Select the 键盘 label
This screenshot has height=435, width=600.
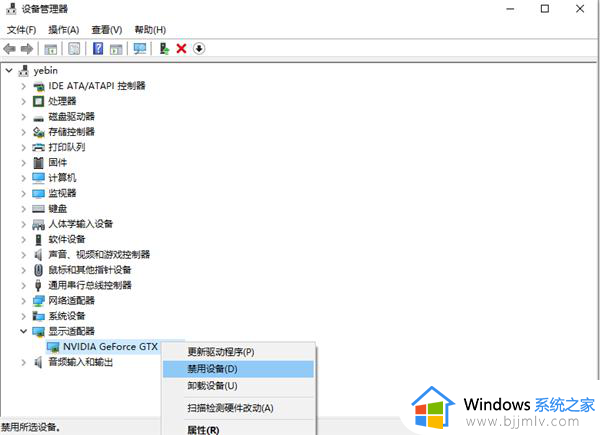(x=58, y=209)
